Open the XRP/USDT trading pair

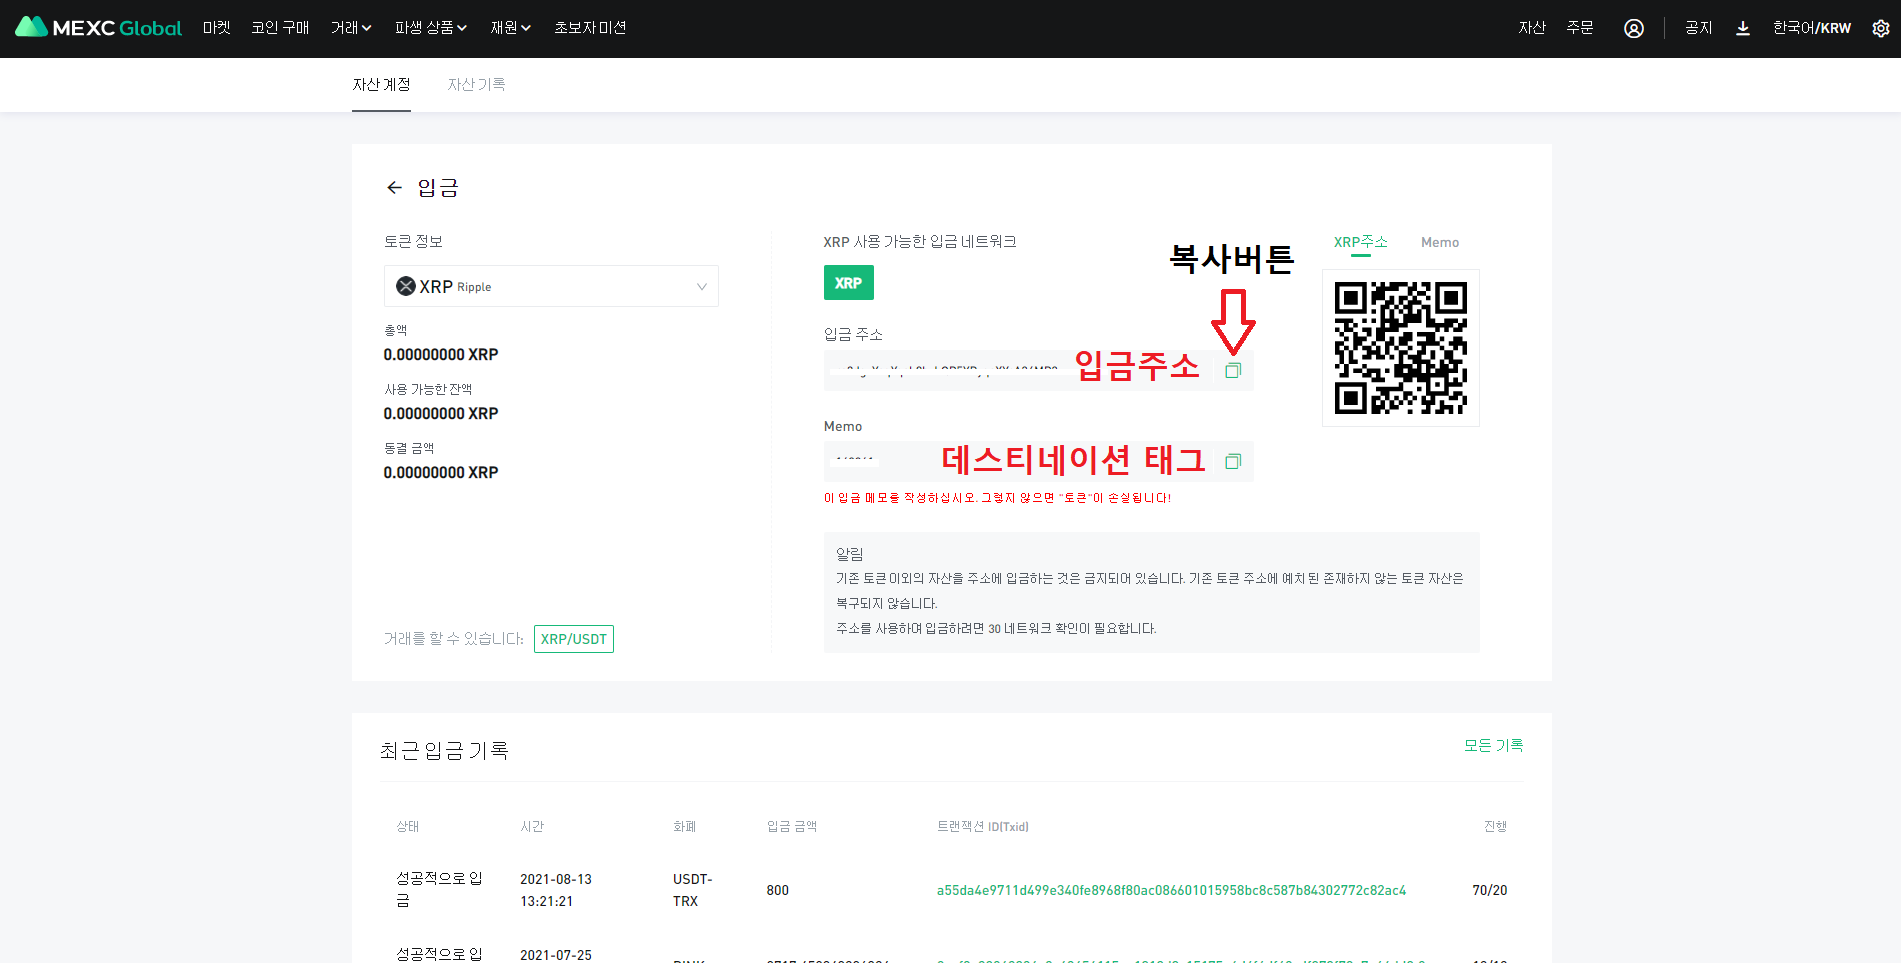pyautogui.click(x=574, y=639)
